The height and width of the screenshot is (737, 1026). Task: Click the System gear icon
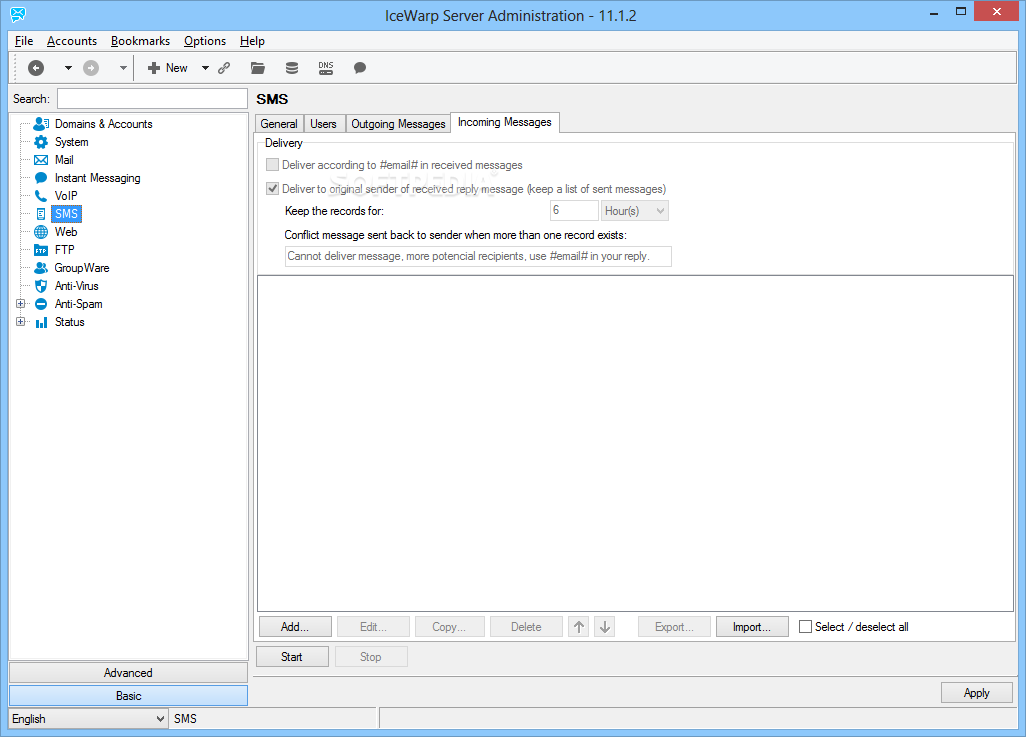(x=41, y=142)
